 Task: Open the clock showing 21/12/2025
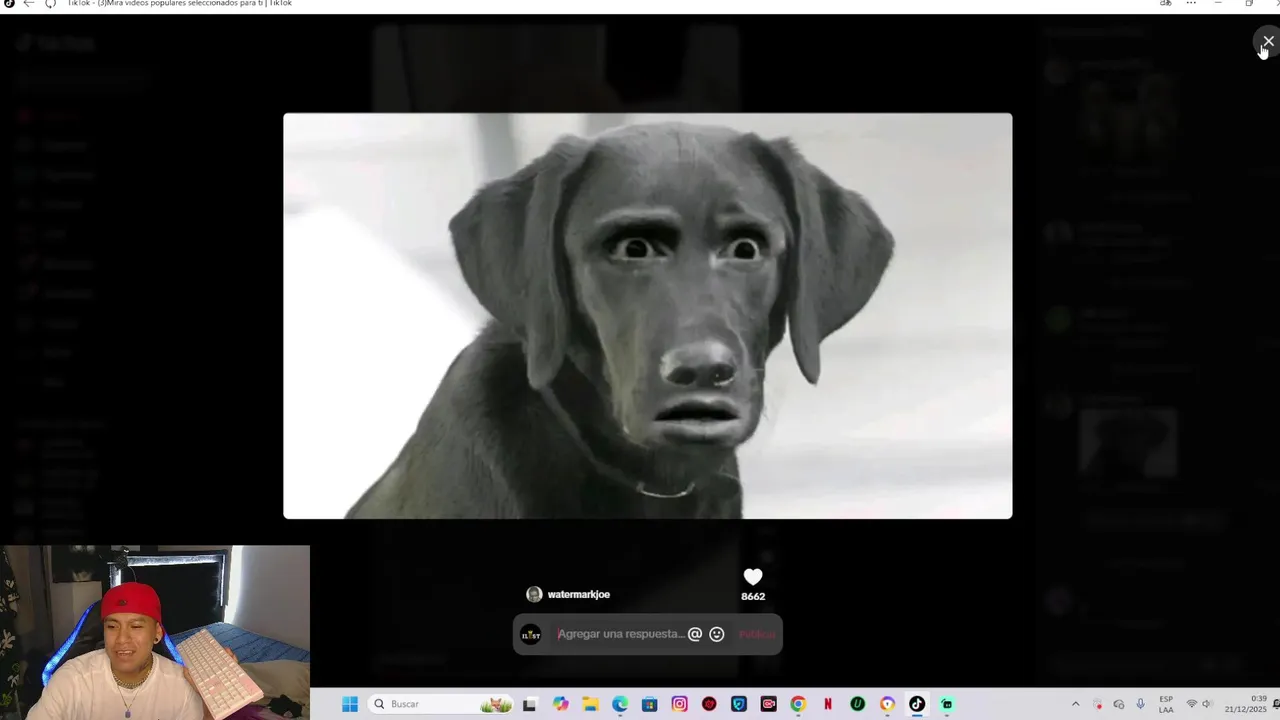click(1246, 704)
